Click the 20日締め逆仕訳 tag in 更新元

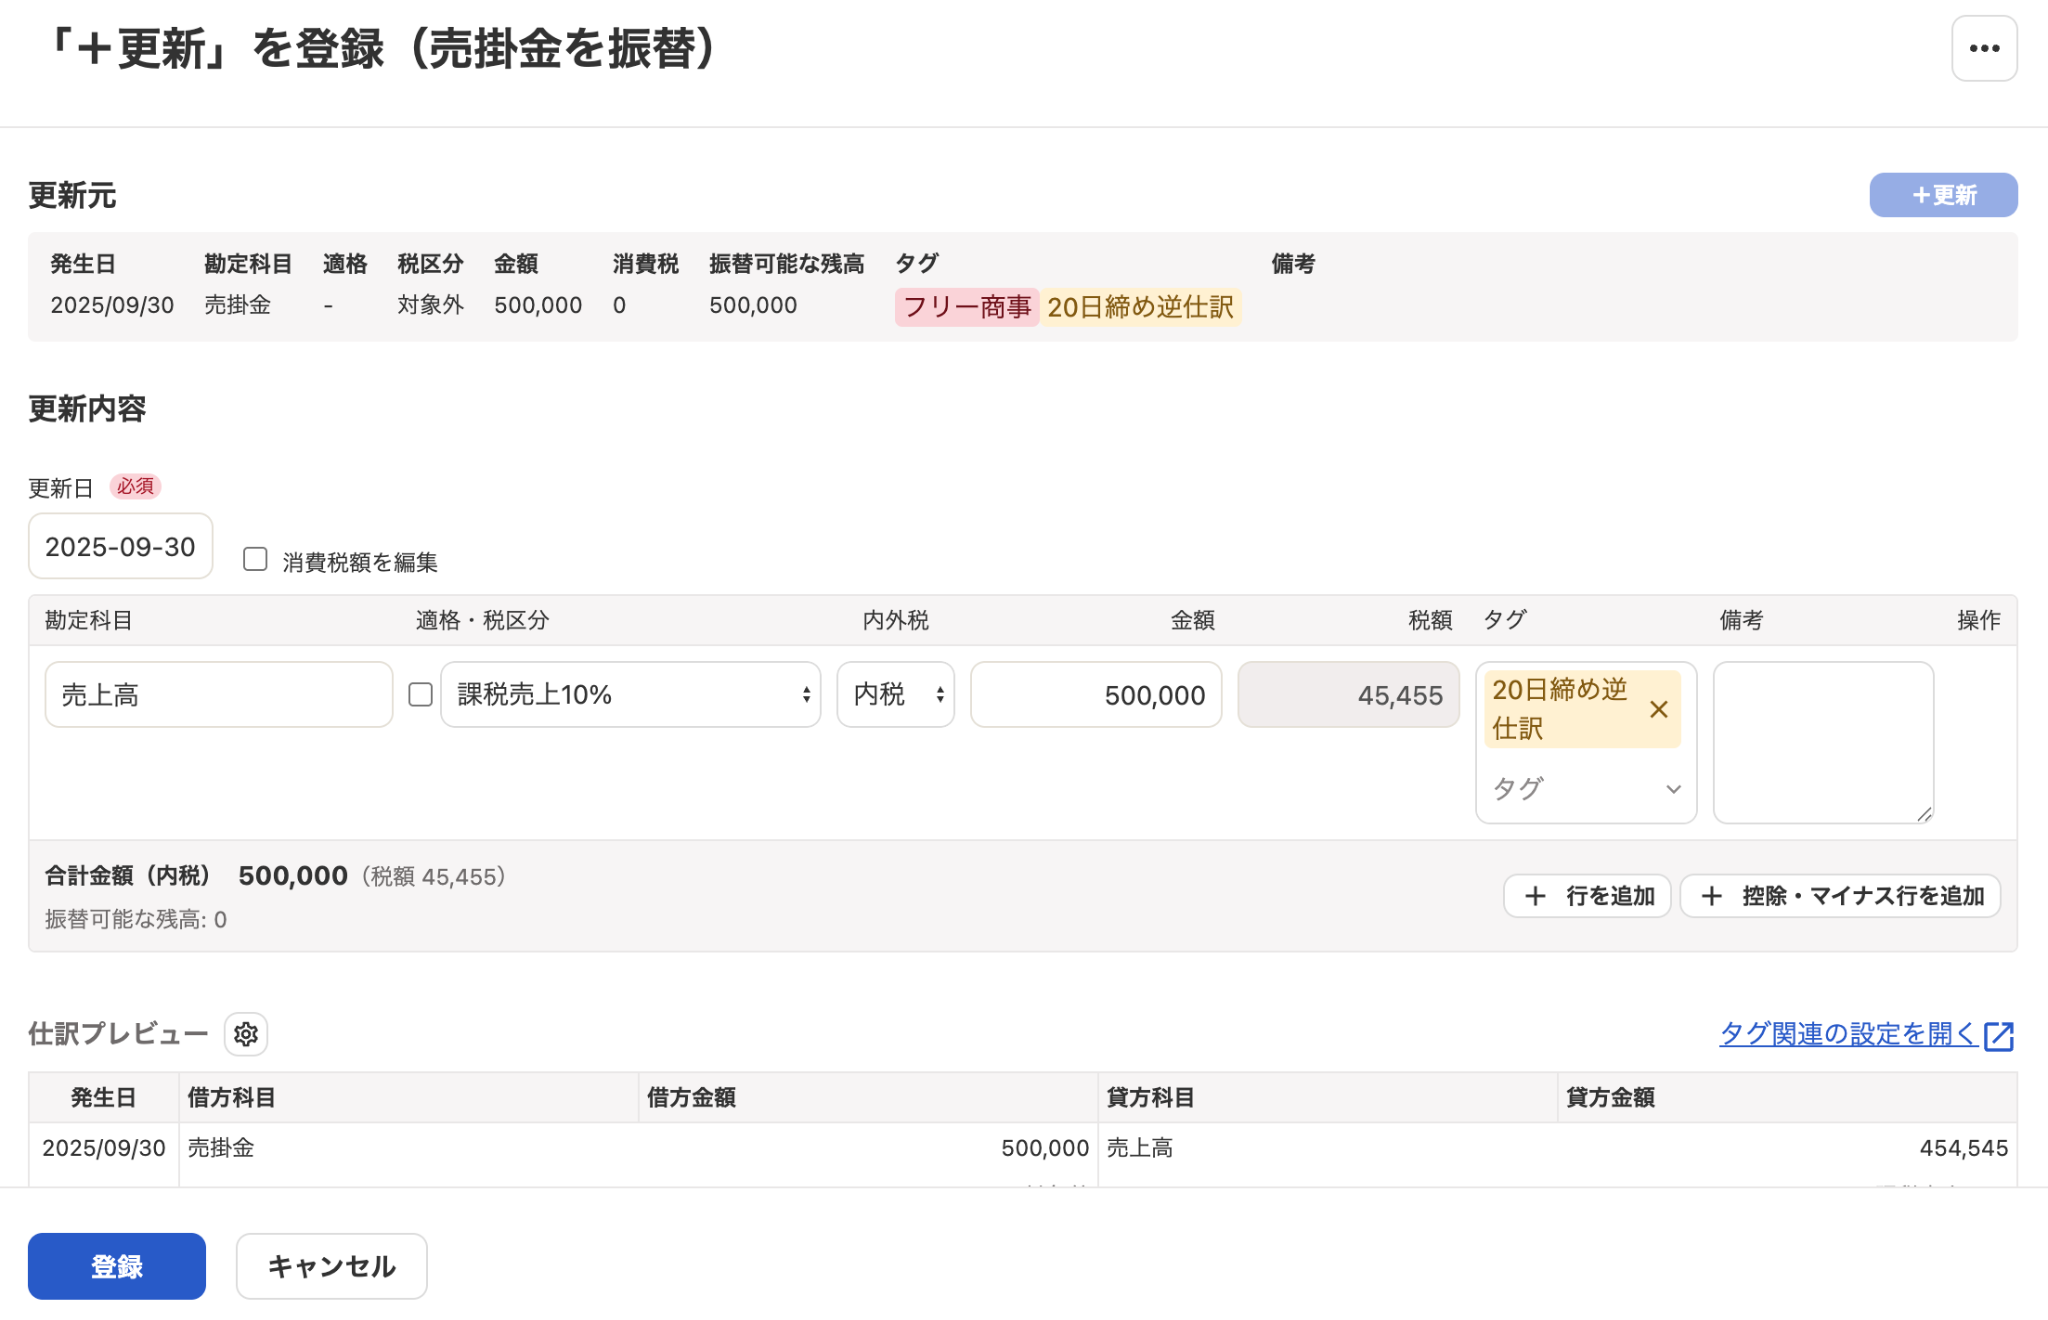click(1141, 307)
